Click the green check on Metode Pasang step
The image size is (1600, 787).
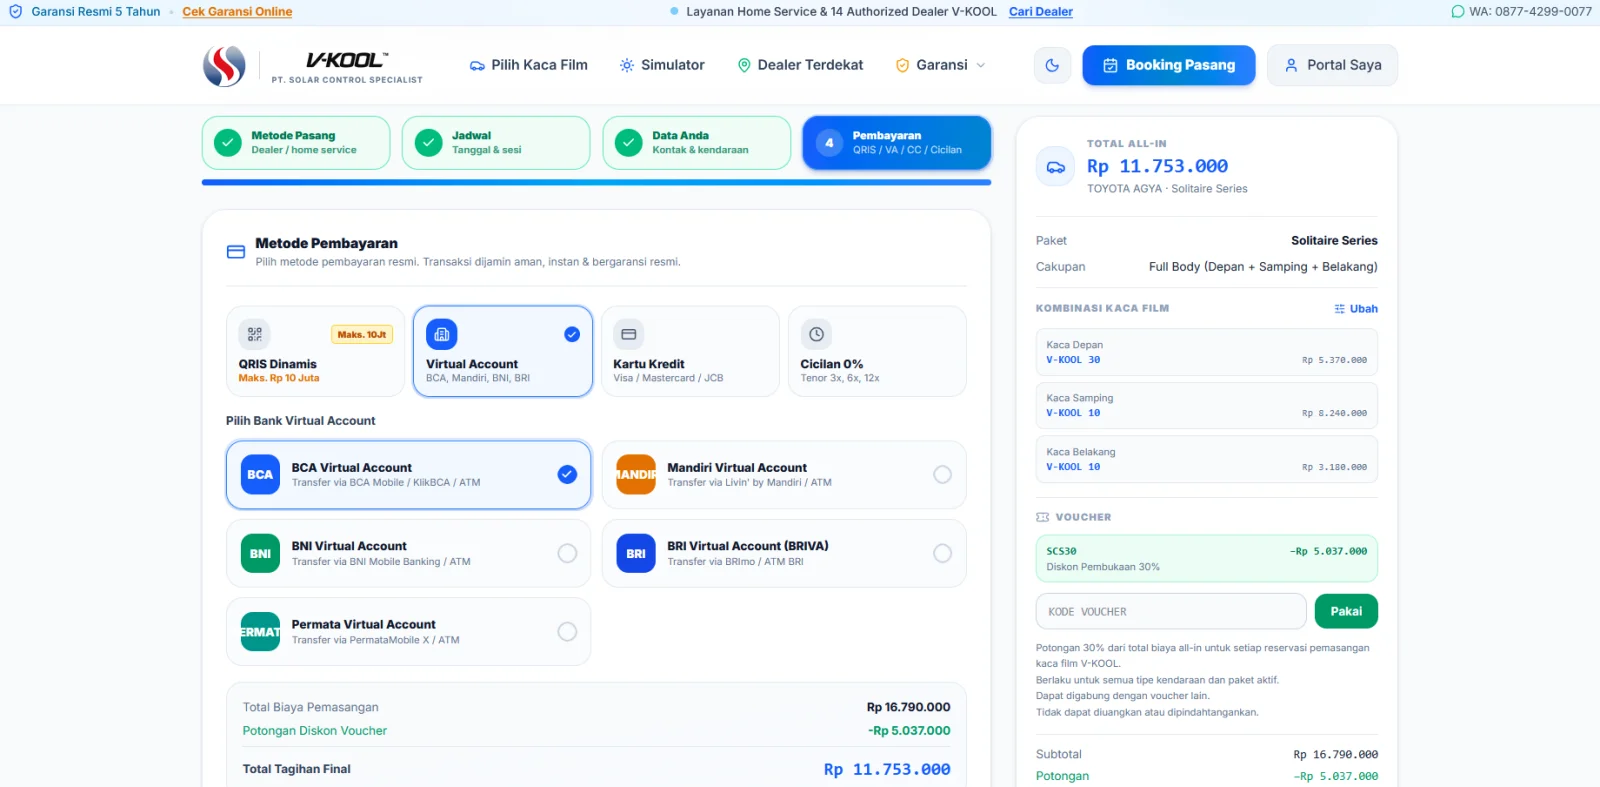point(228,143)
